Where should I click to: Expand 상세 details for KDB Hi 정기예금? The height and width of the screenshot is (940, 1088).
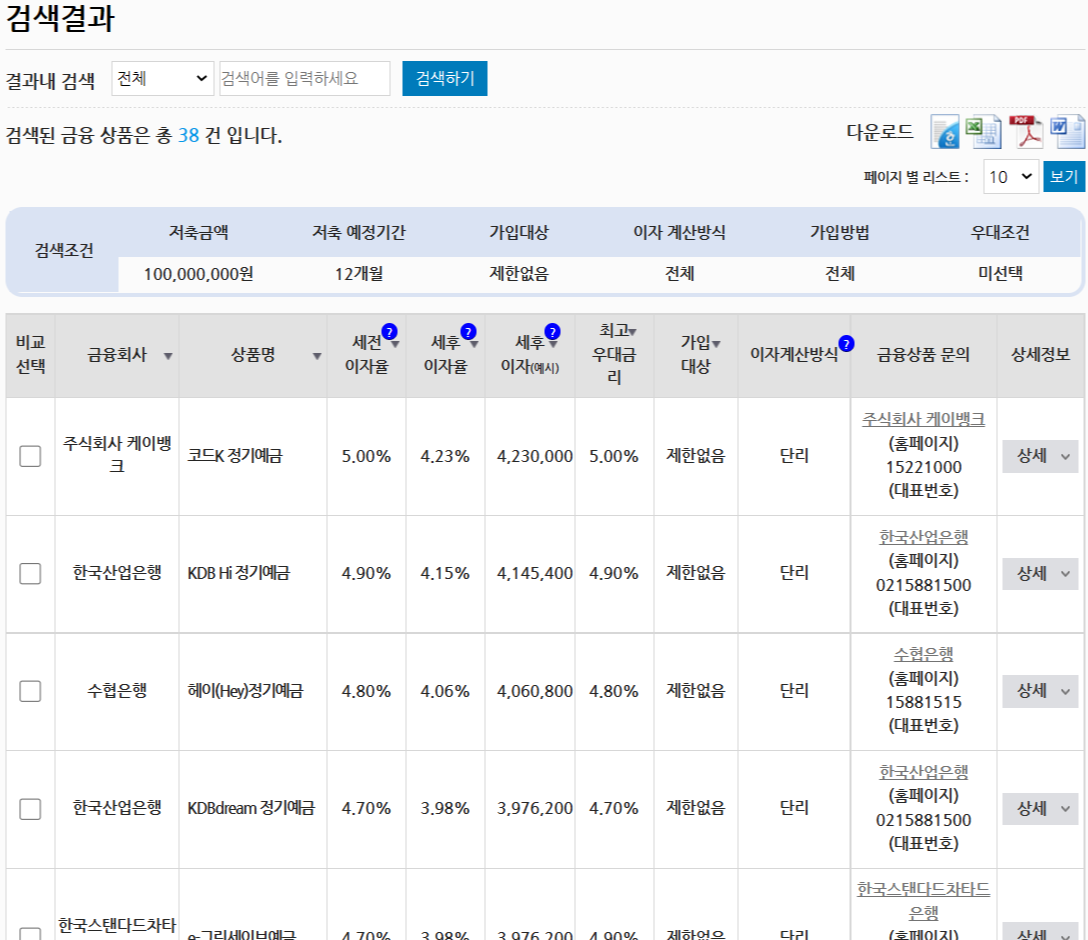pos(1040,574)
